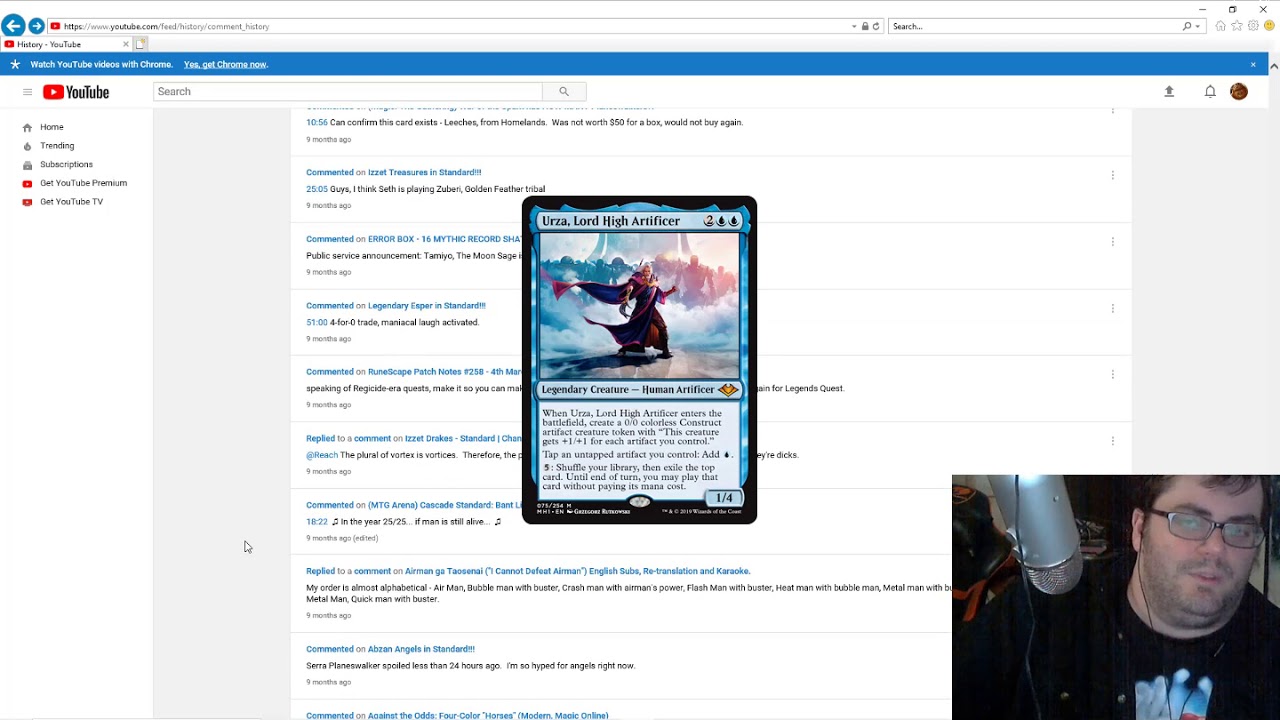Screen dimensions: 1280x720
Task: Dismiss the Chrome promotion banner
Action: pos(1253,64)
